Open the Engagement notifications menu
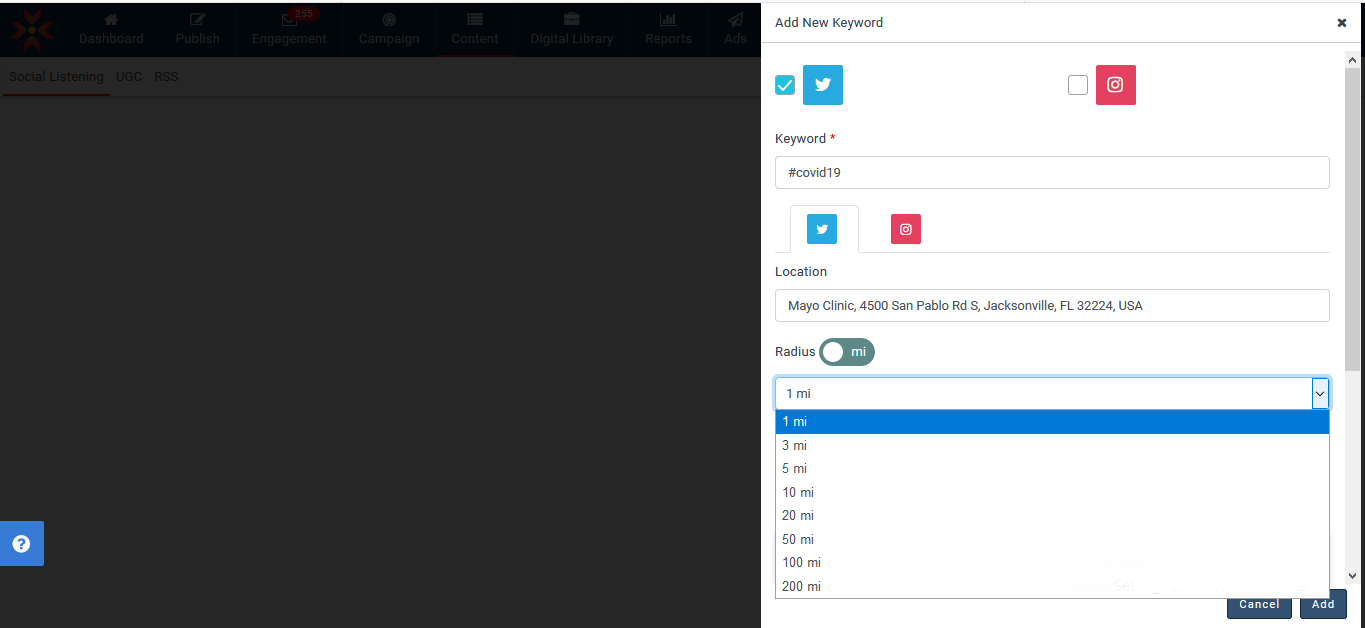This screenshot has height=628, width=1365. [289, 29]
